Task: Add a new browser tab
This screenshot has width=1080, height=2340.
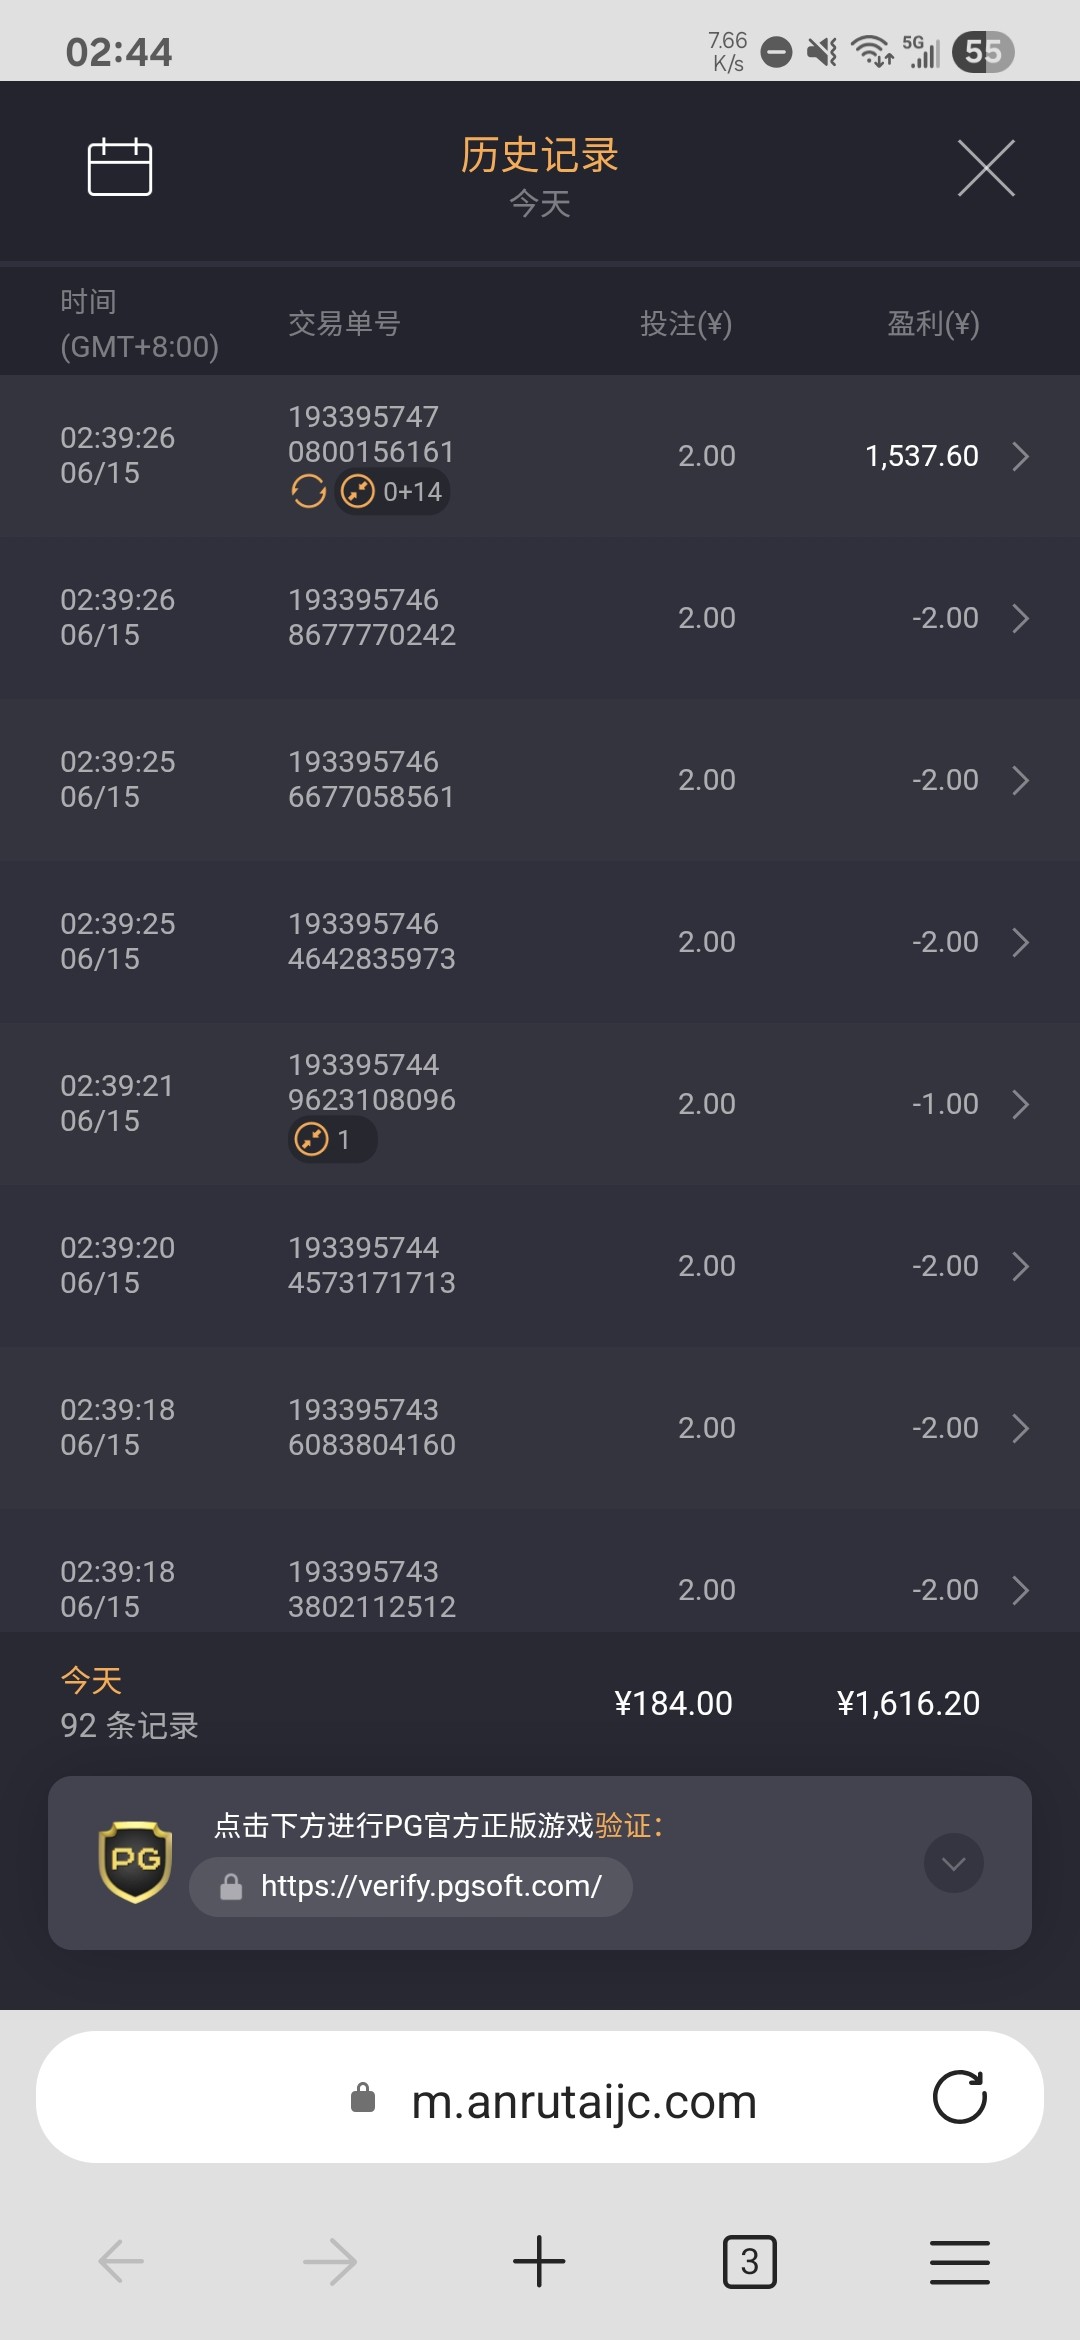Action: (539, 2262)
